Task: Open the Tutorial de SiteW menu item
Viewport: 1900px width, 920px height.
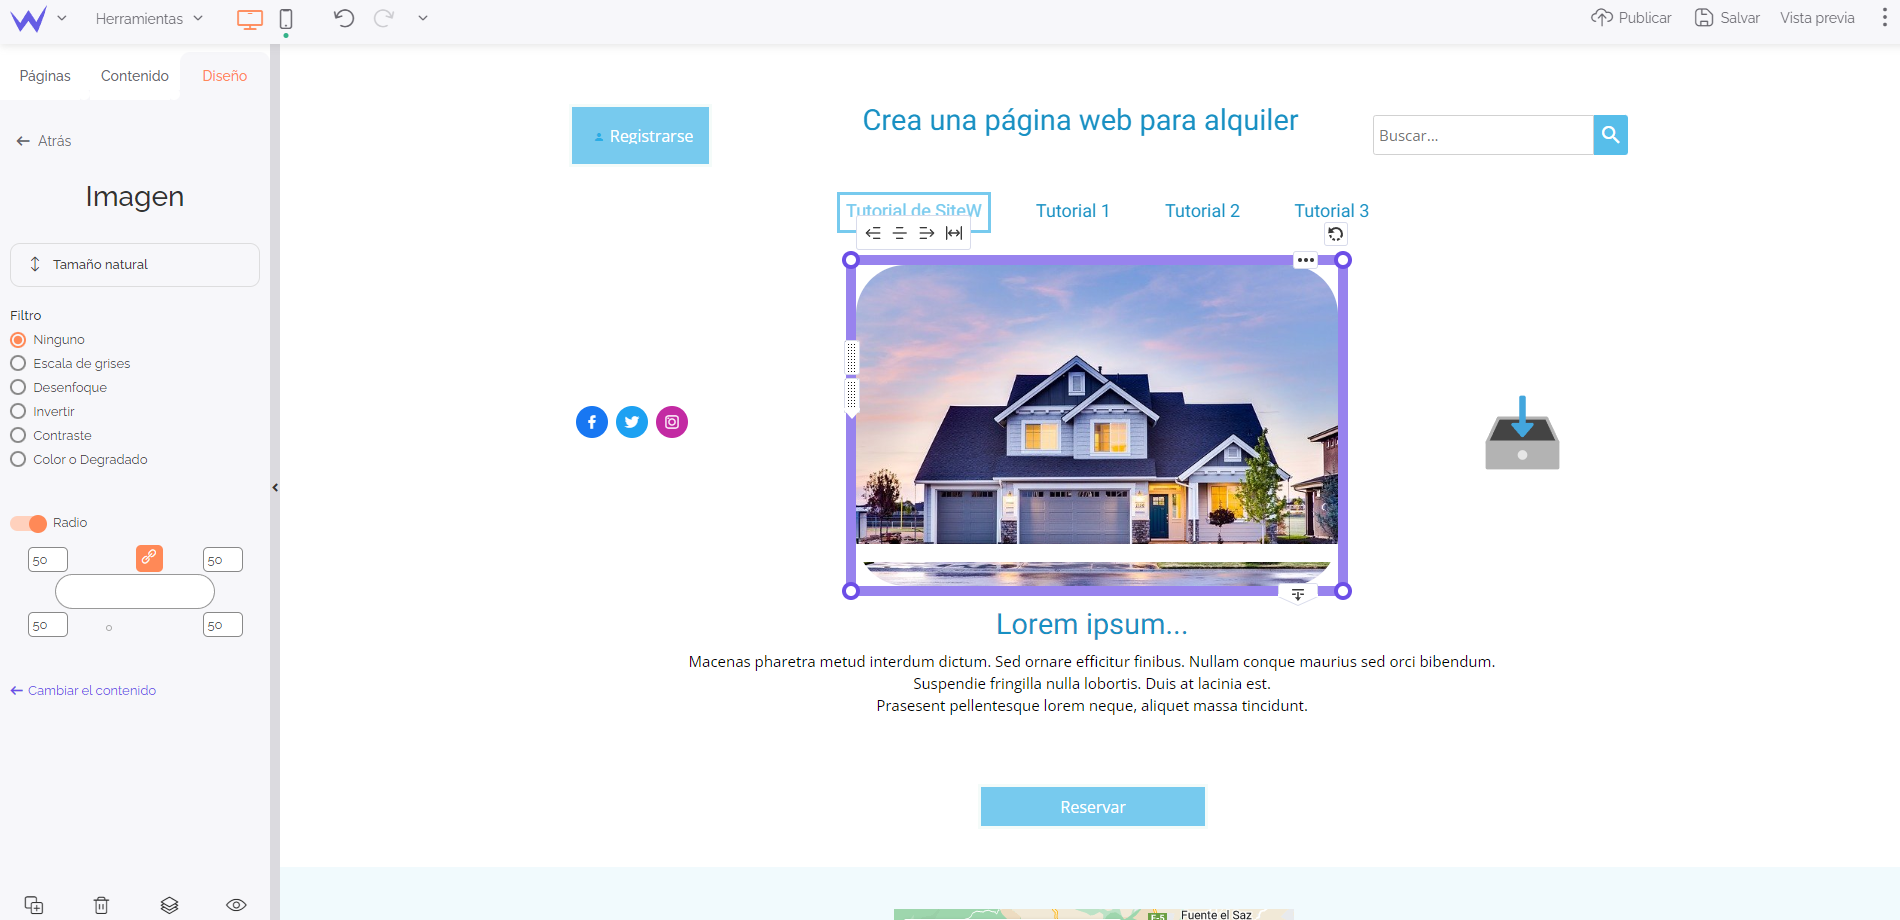Action: click(x=914, y=211)
